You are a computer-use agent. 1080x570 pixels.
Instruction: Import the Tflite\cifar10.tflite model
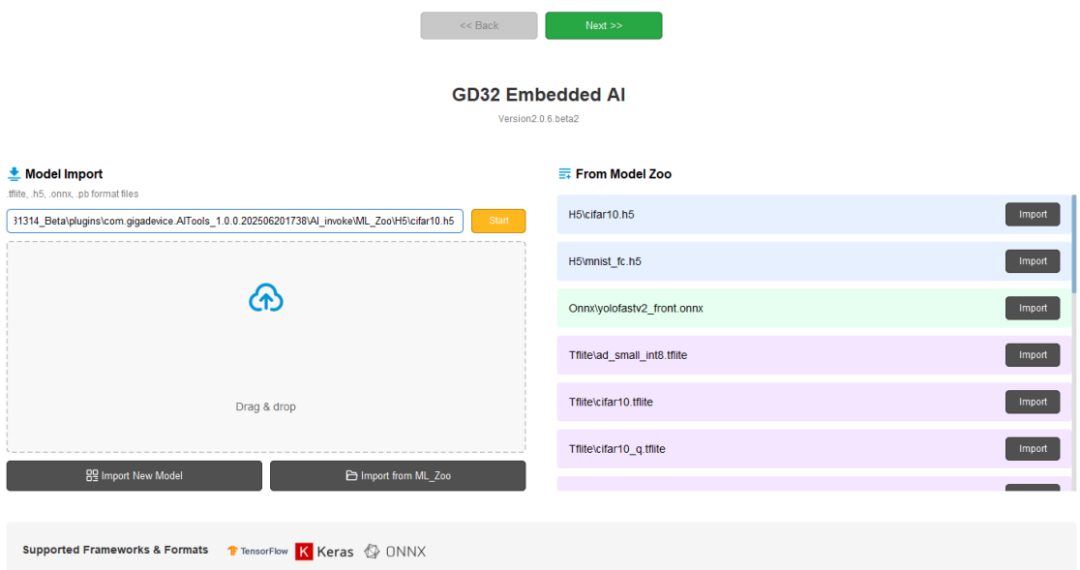(1032, 402)
